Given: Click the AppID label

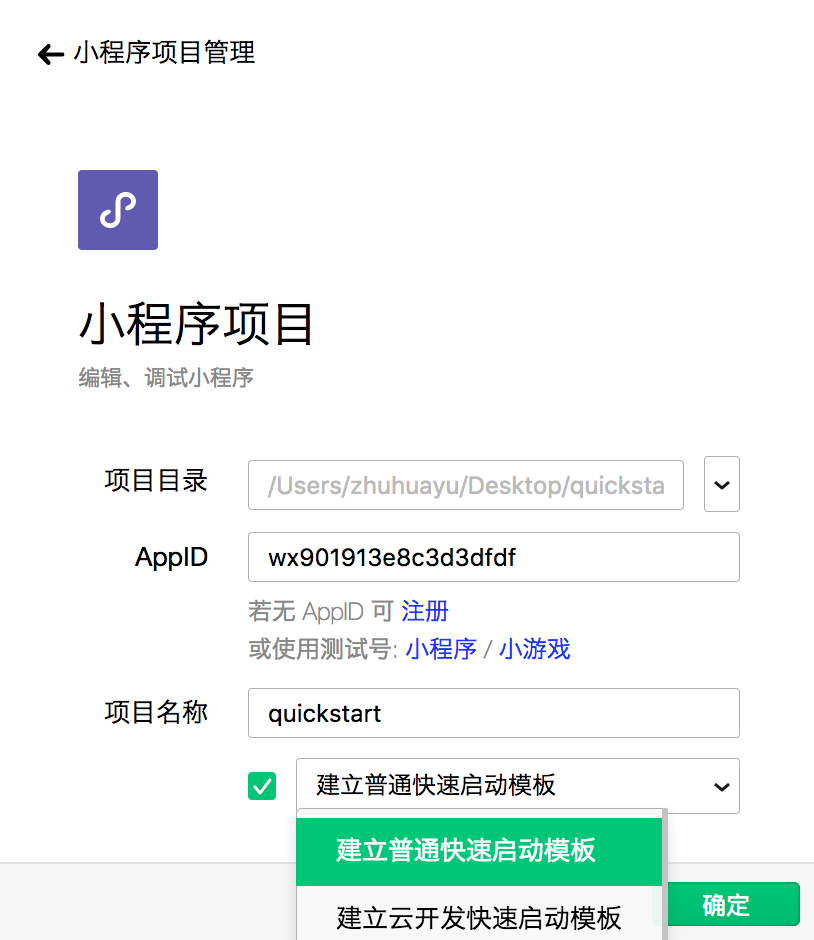Looking at the screenshot, I should tap(171, 557).
